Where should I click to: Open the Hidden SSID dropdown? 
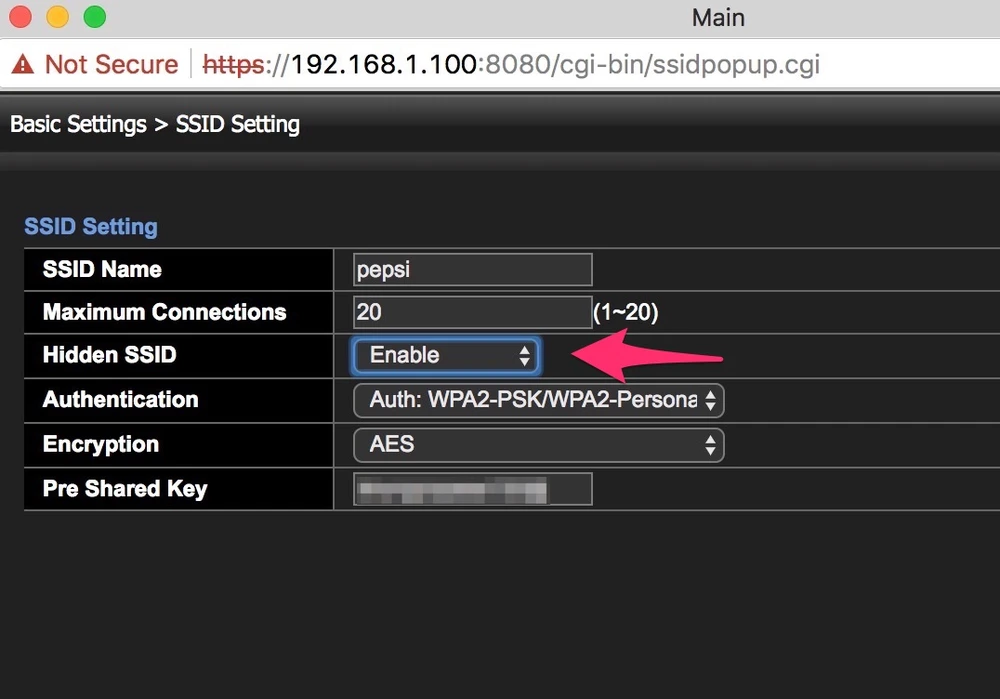pos(446,355)
